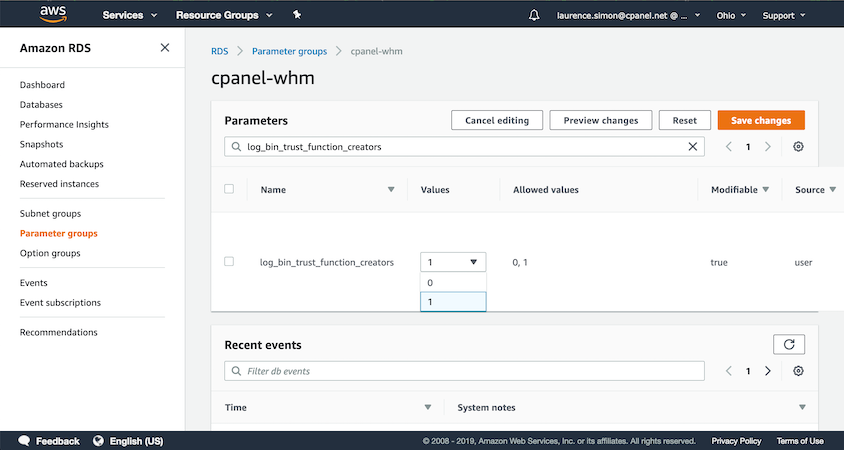Open Reserved instances in sidebar
844x450 pixels.
pos(59,184)
